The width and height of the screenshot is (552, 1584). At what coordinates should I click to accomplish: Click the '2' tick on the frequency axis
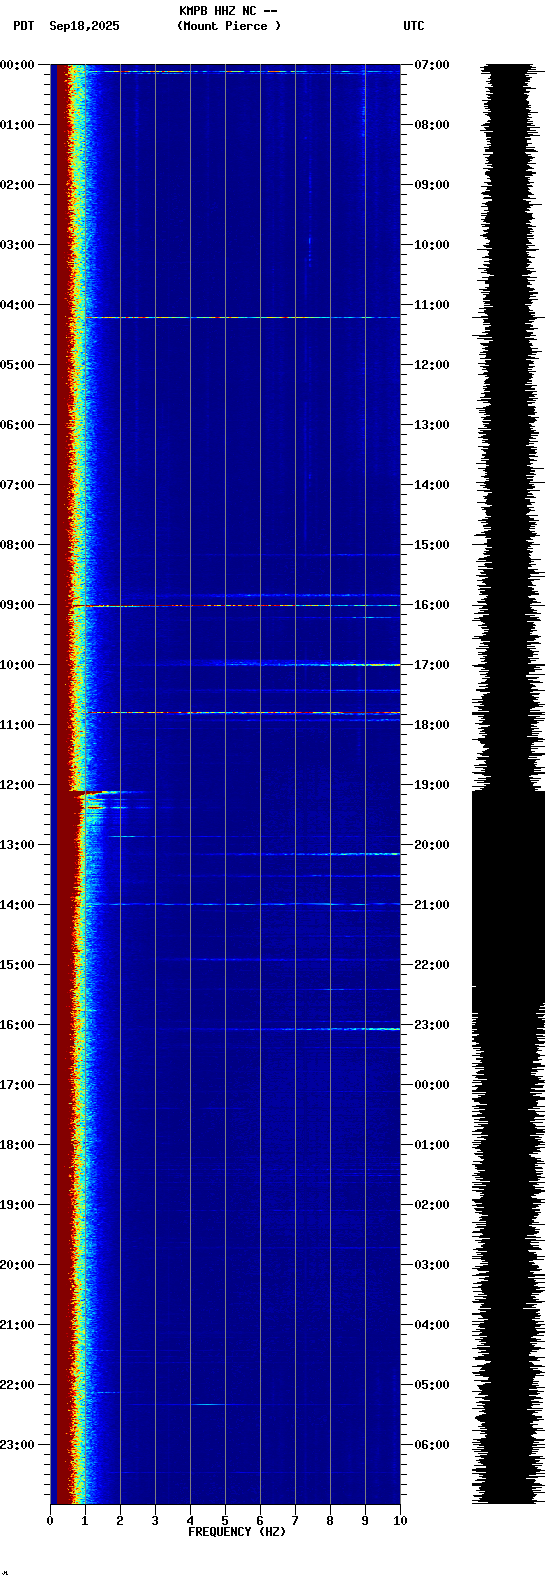(120, 1521)
